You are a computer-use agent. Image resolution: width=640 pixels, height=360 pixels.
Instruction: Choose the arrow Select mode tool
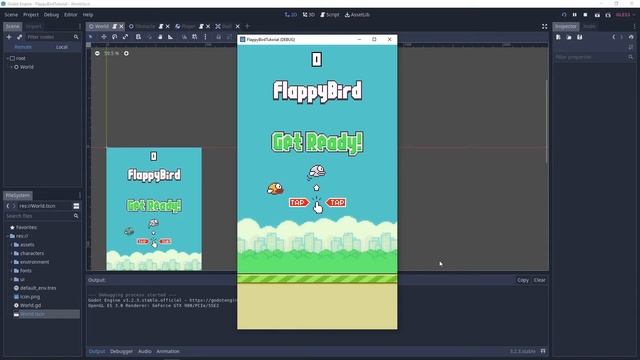91,37
